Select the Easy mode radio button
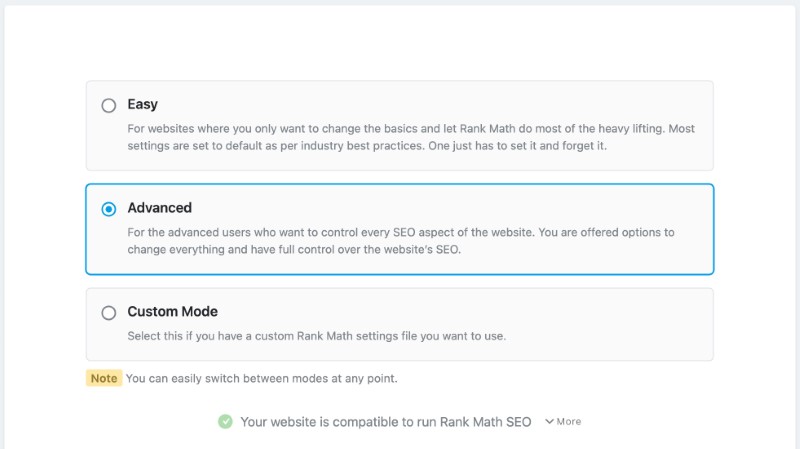 pos(109,106)
